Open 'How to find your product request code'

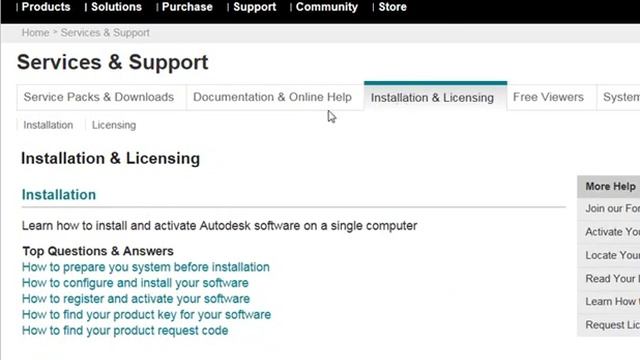coord(125,331)
